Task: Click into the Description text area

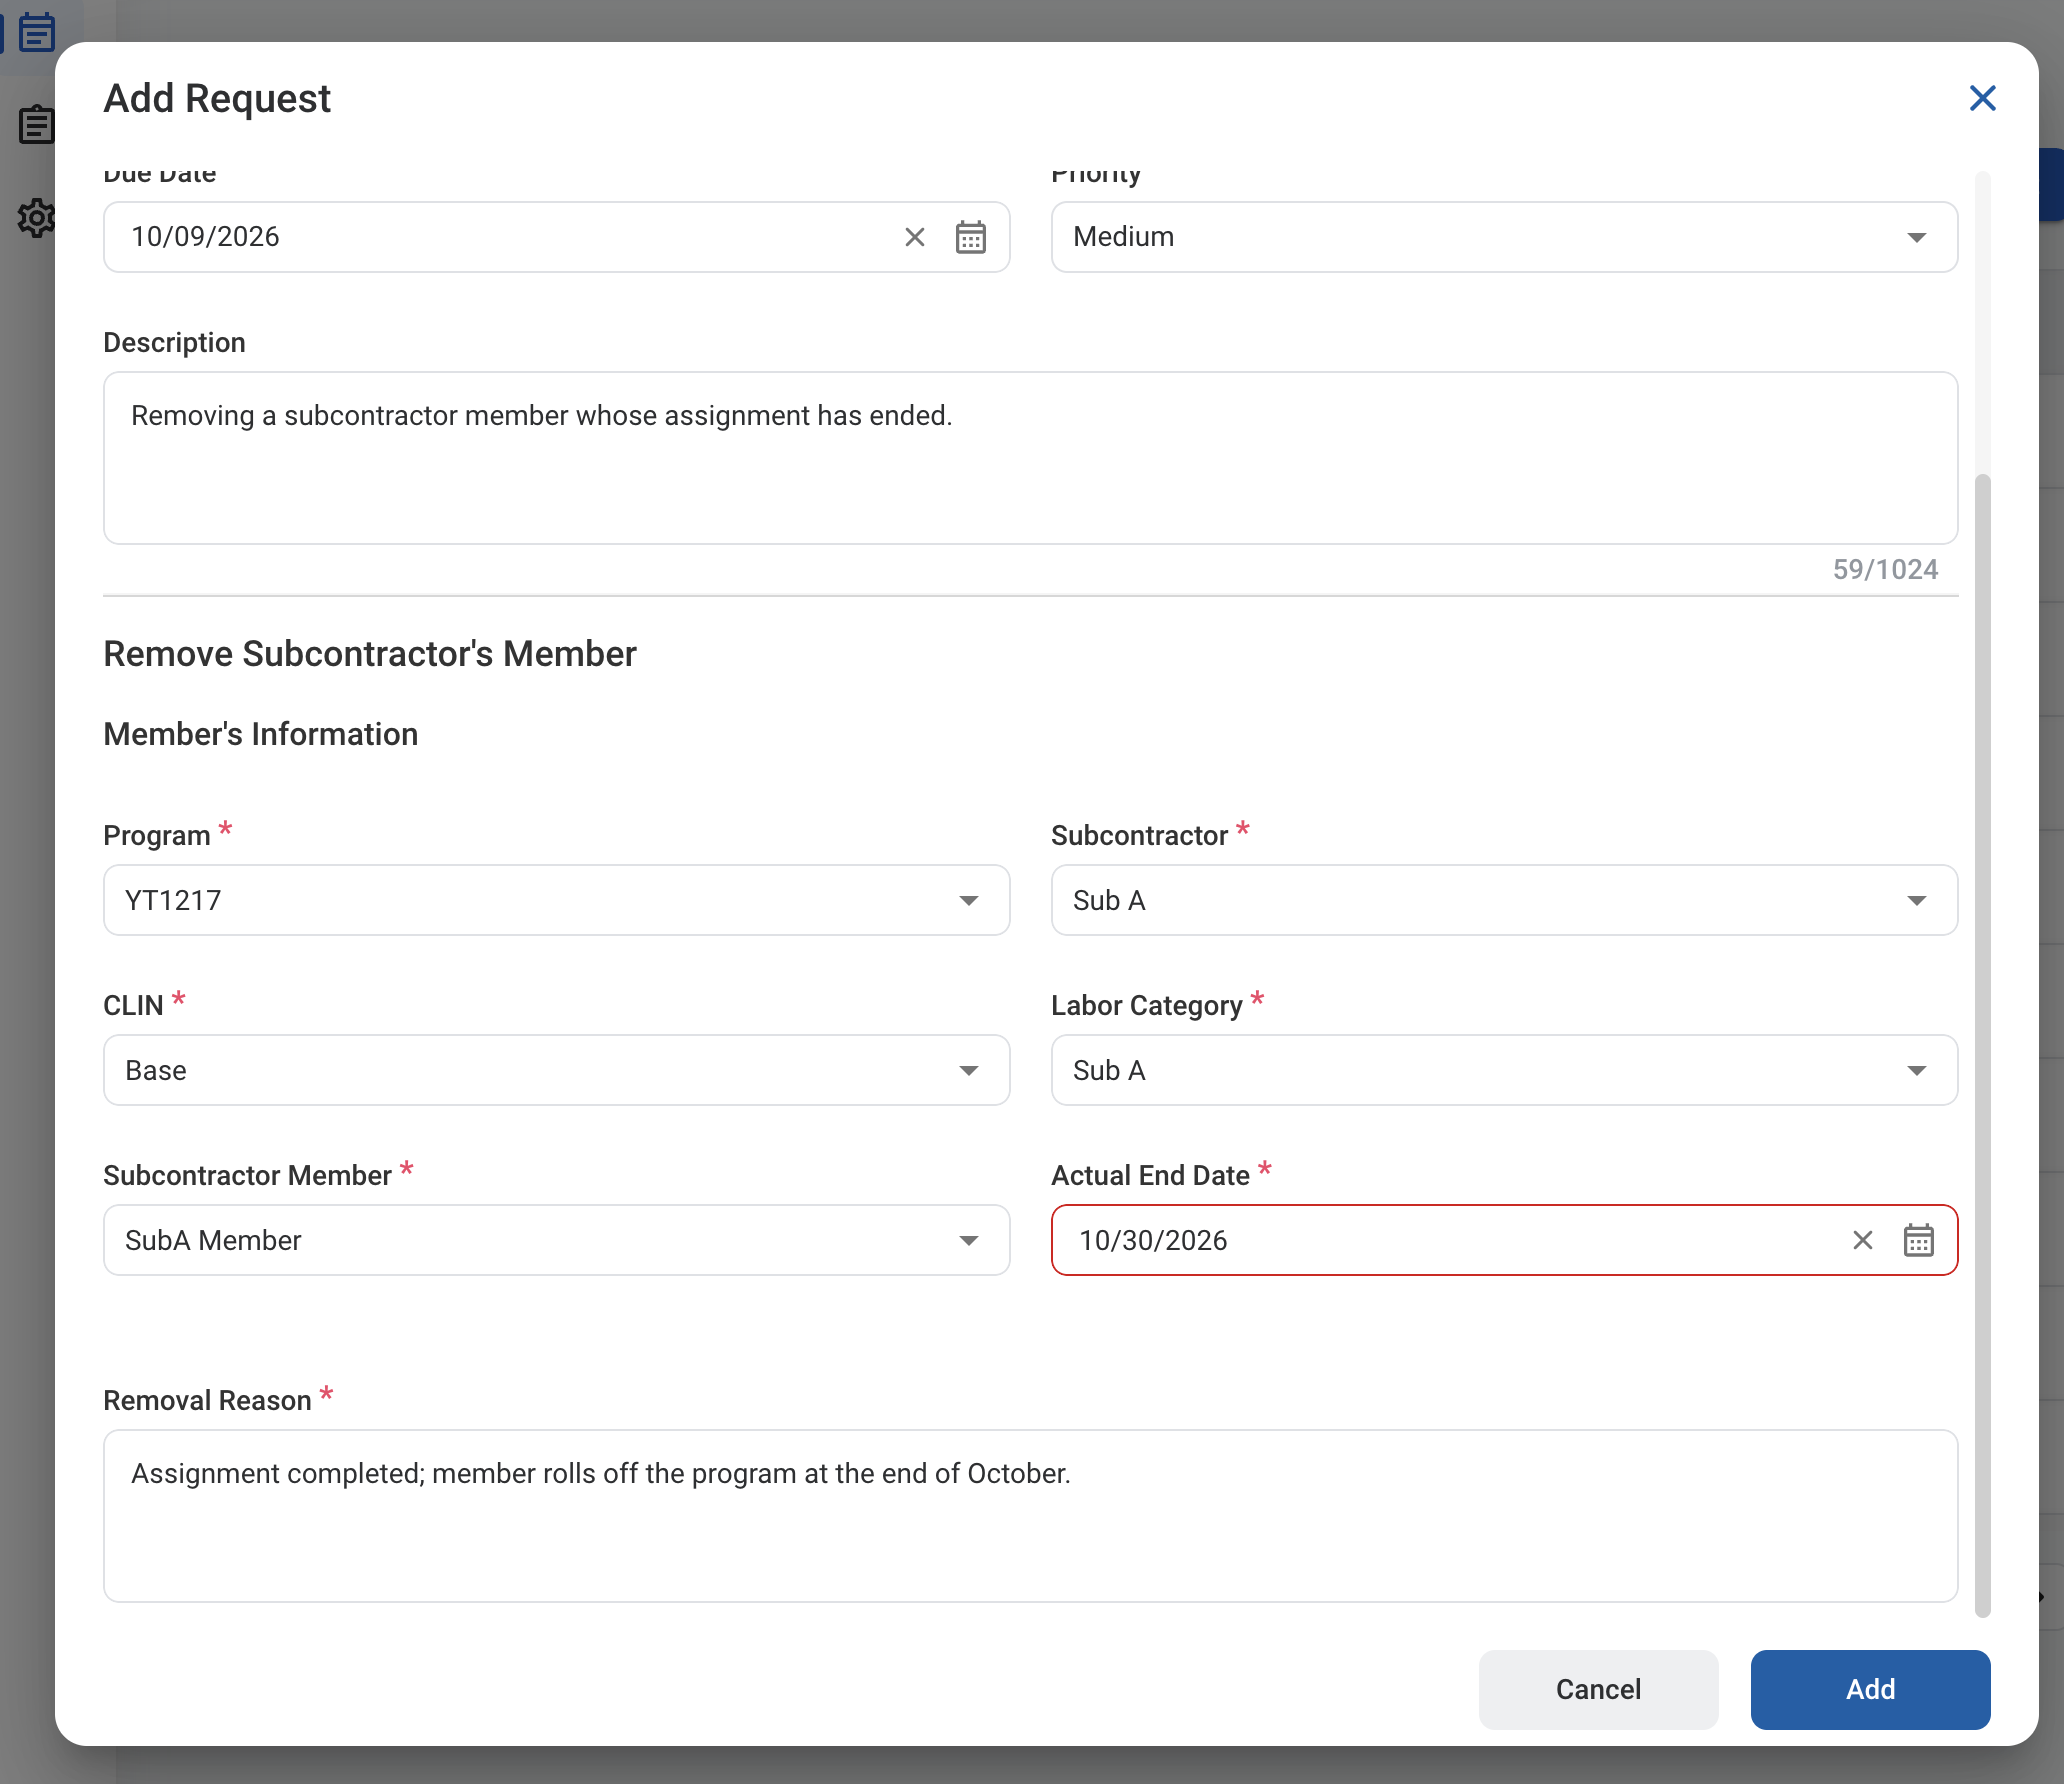Action: tap(1030, 458)
